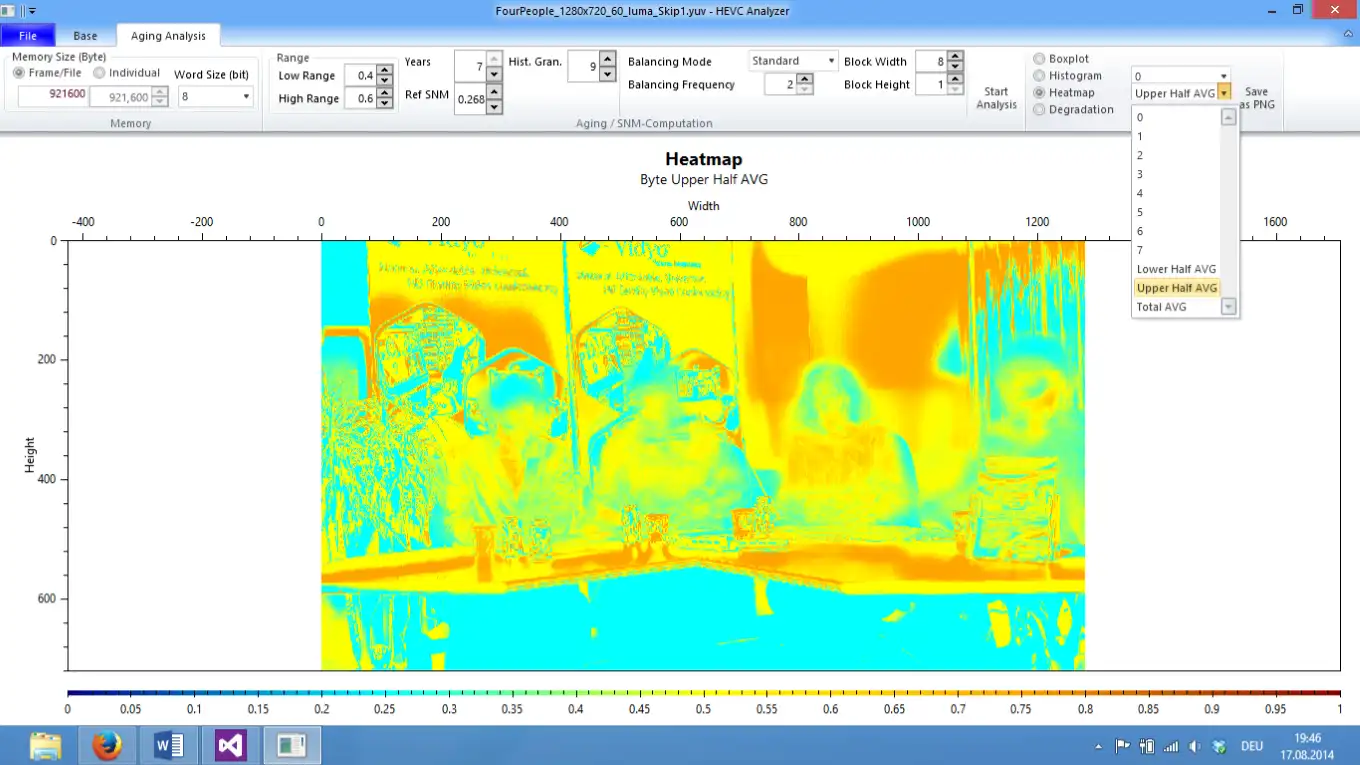Image resolution: width=1360 pixels, height=765 pixels.
Task: Select option 5 in the dropdown list
Action: (x=1176, y=212)
